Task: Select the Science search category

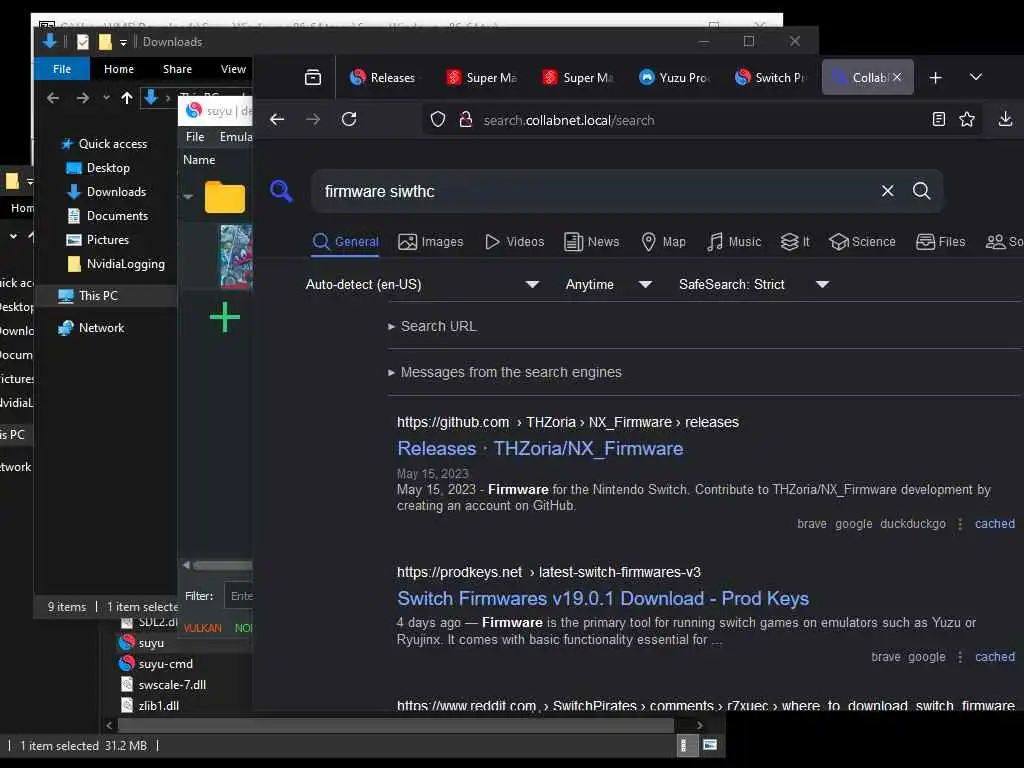Action: [862, 242]
